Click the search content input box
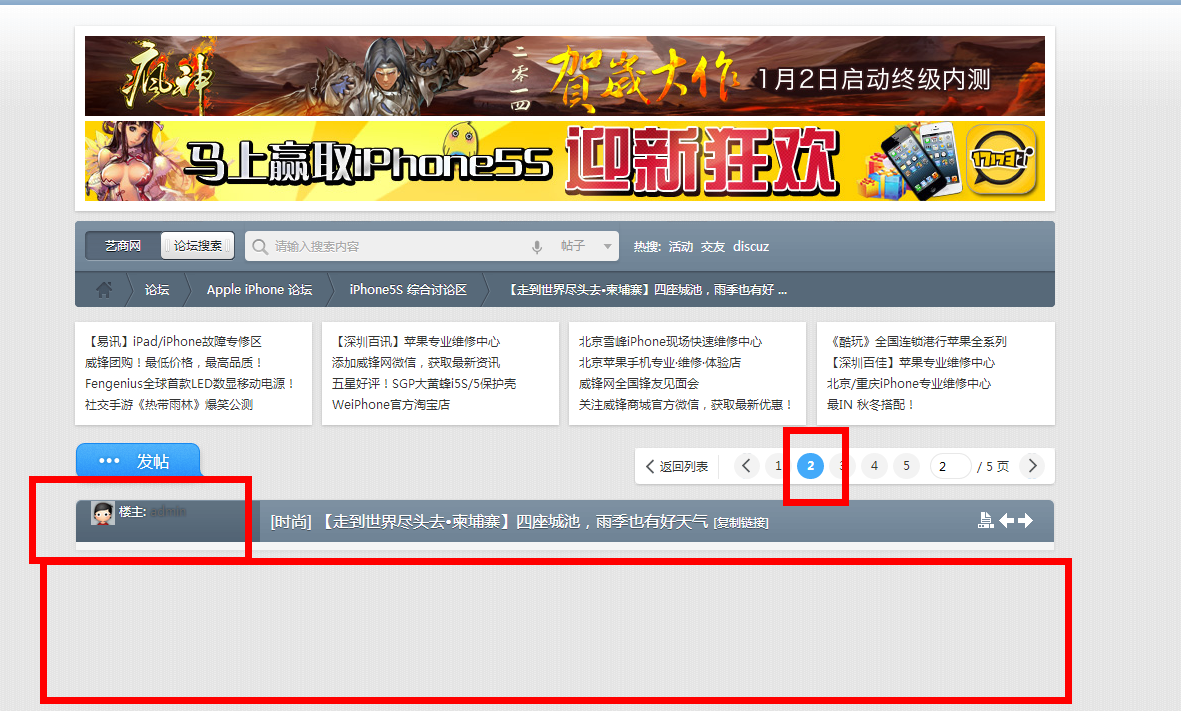 coord(398,246)
